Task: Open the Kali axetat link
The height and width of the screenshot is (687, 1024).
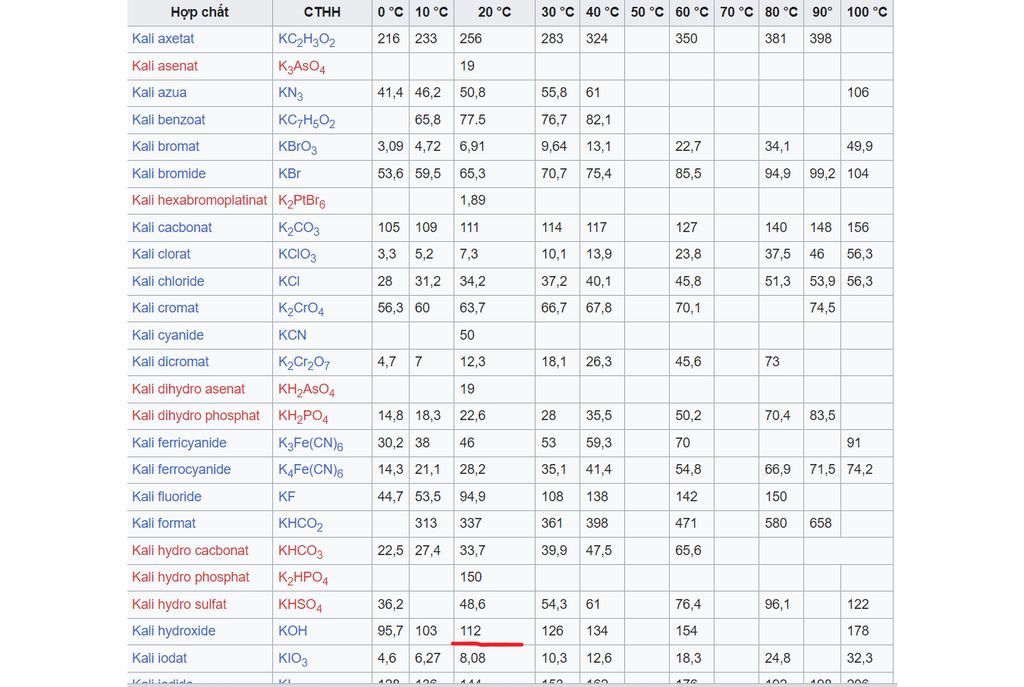Action: click(163, 39)
